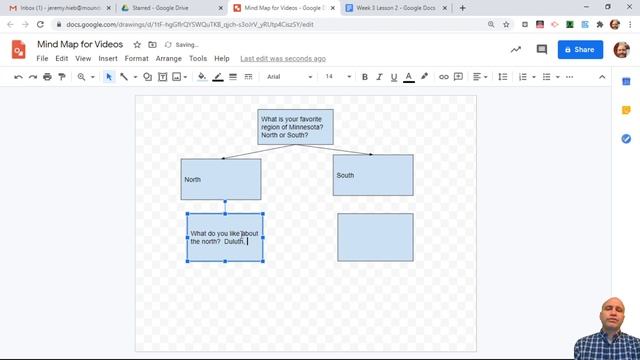Open the Format menu
This screenshot has height=360, width=640.
coord(136,58)
